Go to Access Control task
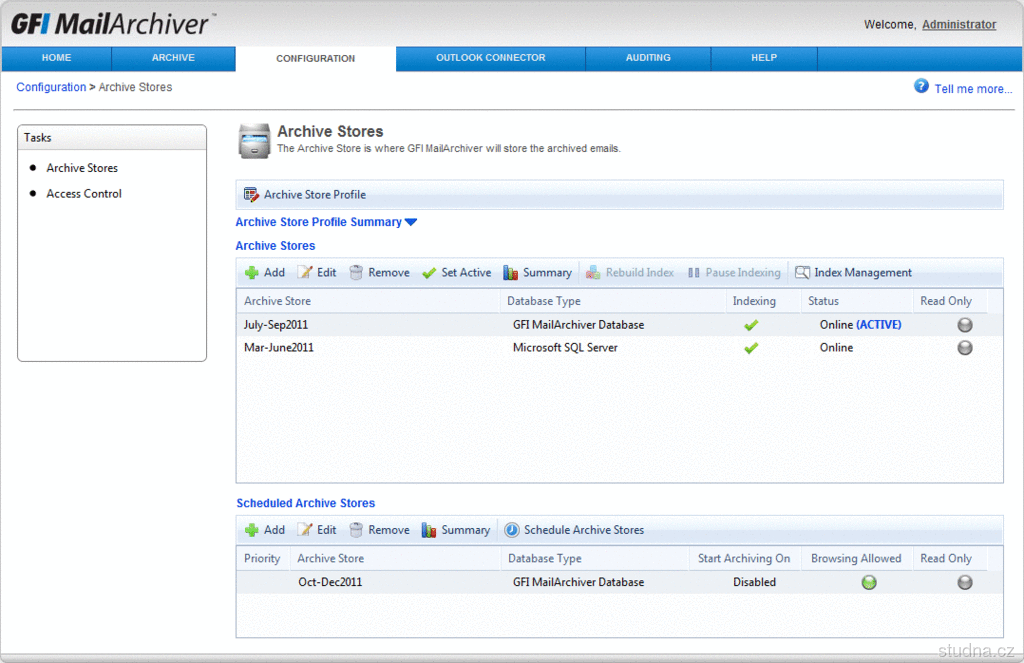Screen dimensions: 1024x663 [84, 194]
